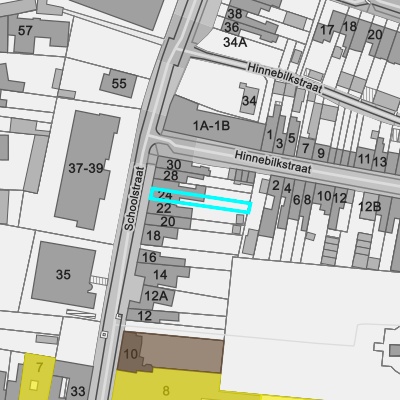Click building labeled 1A-1B
Screen dimensions: 400x400
click(211, 126)
